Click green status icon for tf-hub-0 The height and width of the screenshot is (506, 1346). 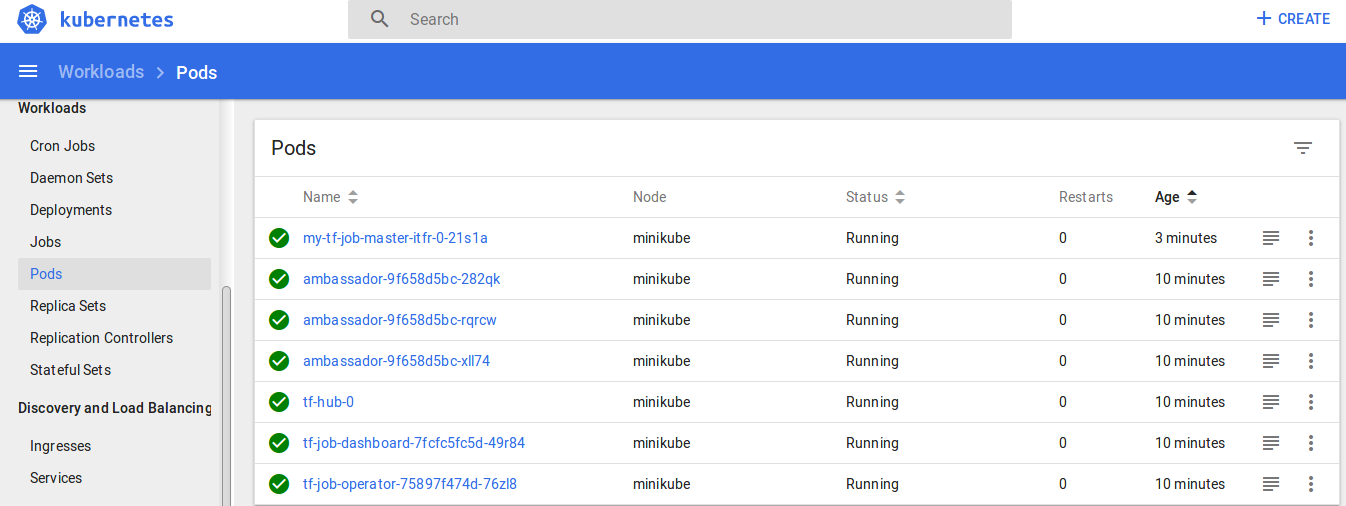click(x=279, y=402)
